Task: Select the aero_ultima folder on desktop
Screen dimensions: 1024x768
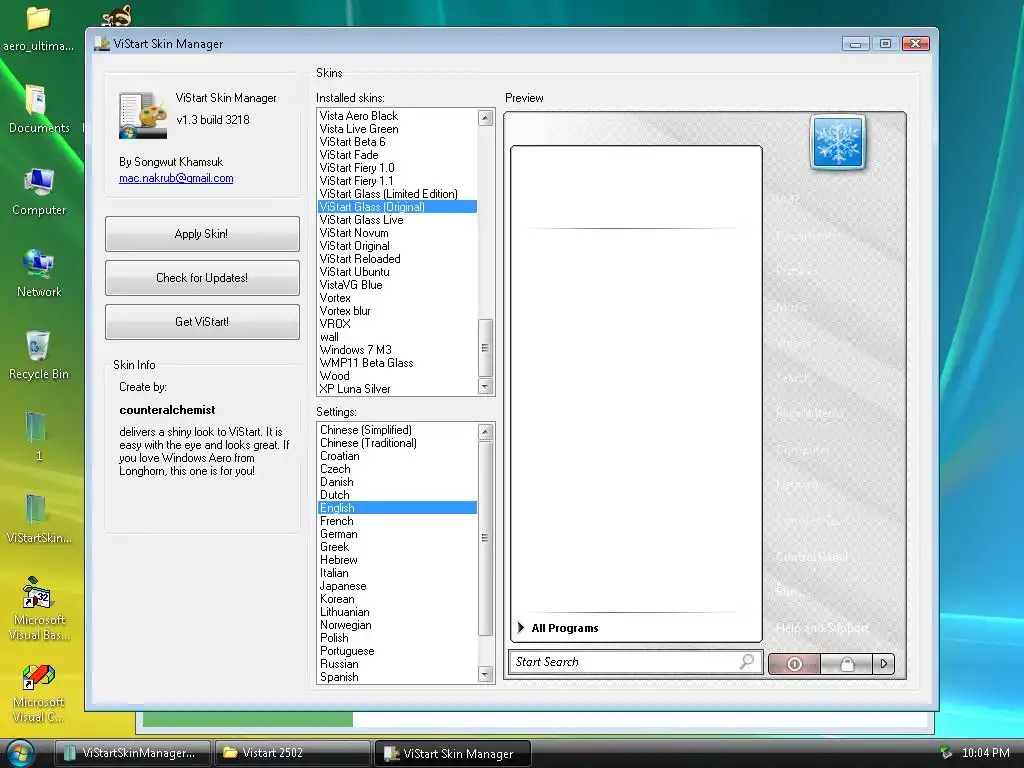Action: coord(38,28)
